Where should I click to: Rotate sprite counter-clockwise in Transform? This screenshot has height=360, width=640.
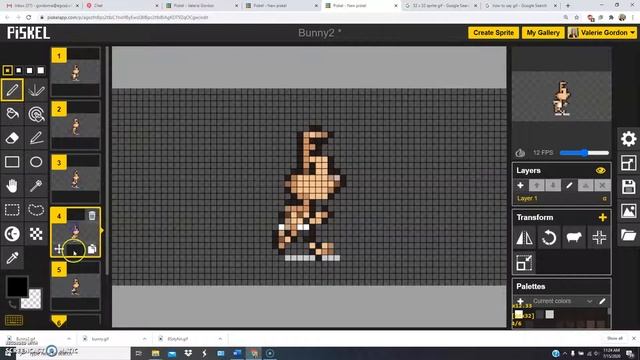pos(549,238)
